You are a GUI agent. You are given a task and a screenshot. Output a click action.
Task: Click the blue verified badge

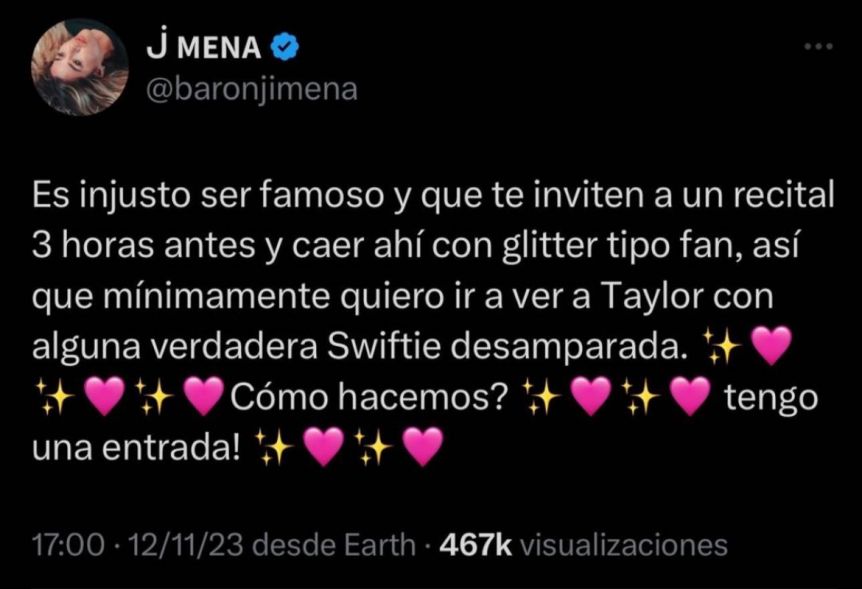coord(285,47)
